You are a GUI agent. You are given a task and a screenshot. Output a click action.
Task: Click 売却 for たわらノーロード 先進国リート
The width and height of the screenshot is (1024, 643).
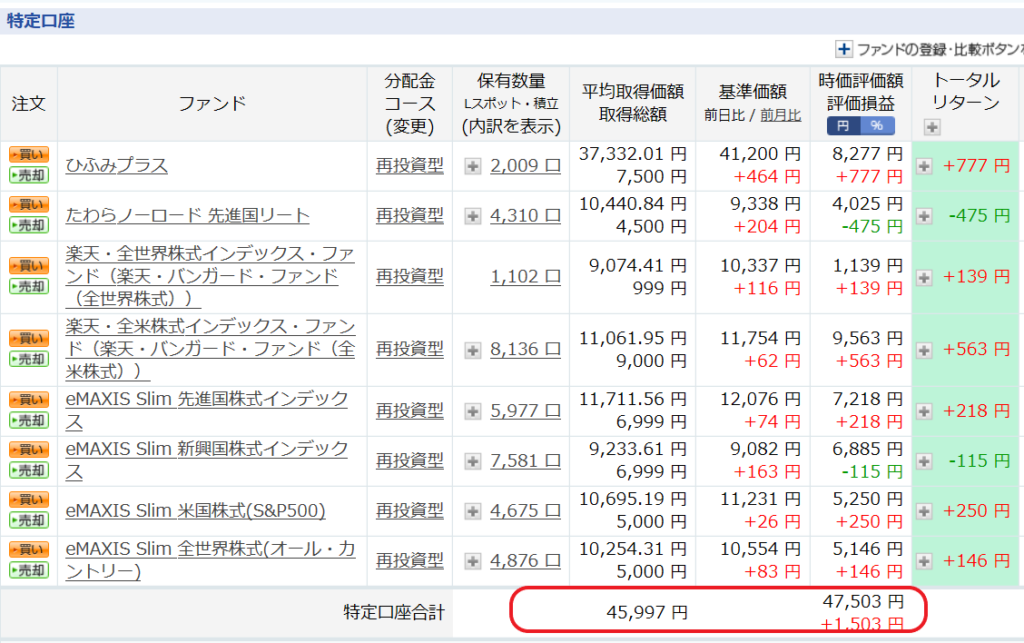(x=29, y=225)
